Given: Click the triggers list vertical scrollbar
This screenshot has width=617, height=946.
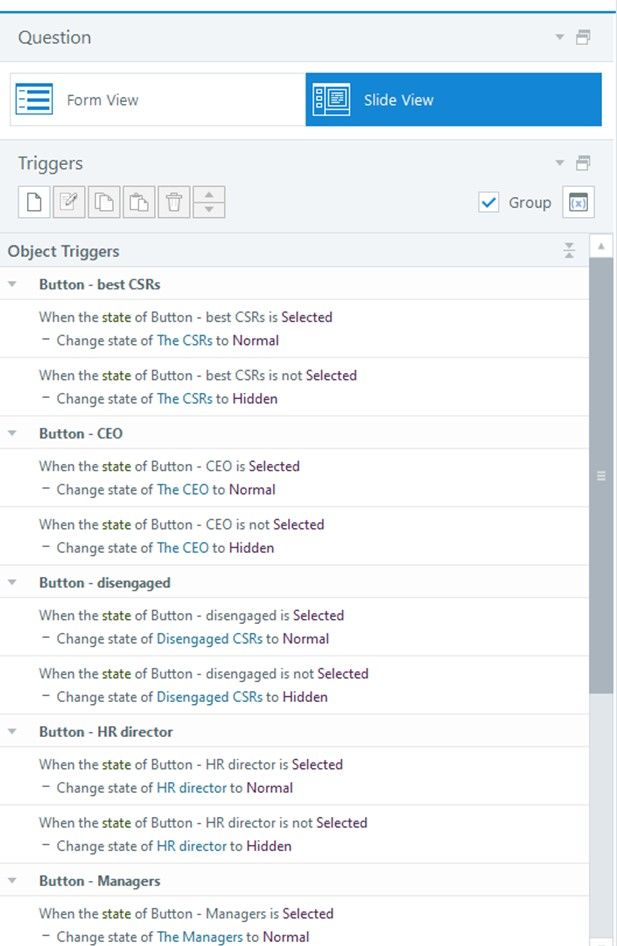Looking at the screenshot, I should pyautogui.click(x=601, y=476).
